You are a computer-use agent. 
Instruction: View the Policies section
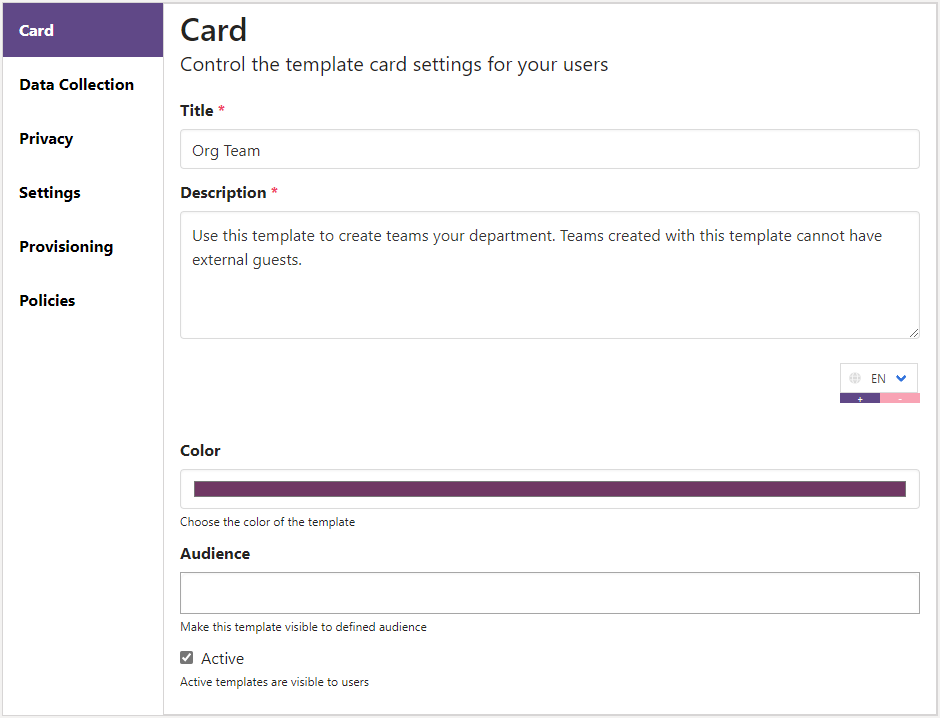(x=46, y=300)
